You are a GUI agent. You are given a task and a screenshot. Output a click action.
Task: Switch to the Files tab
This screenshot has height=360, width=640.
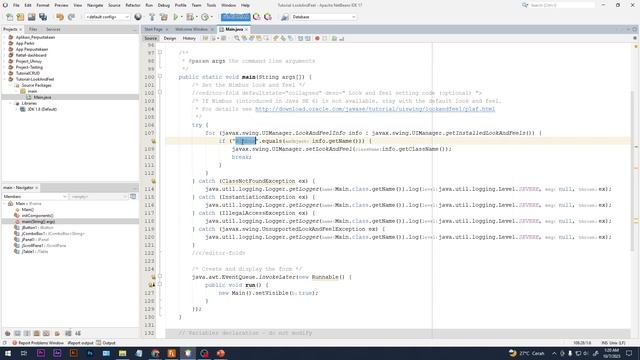click(x=33, y=29)
